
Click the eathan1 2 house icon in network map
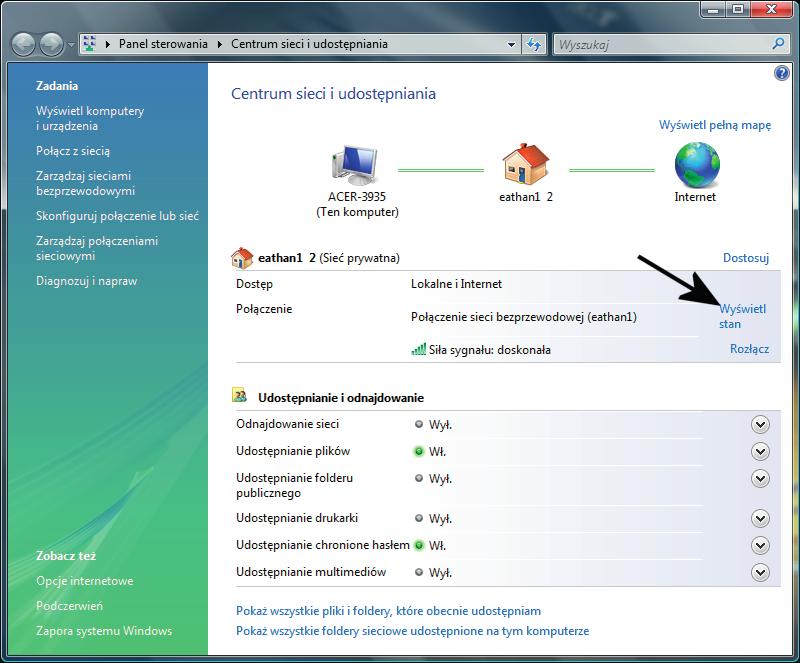(x=526, y=164)
